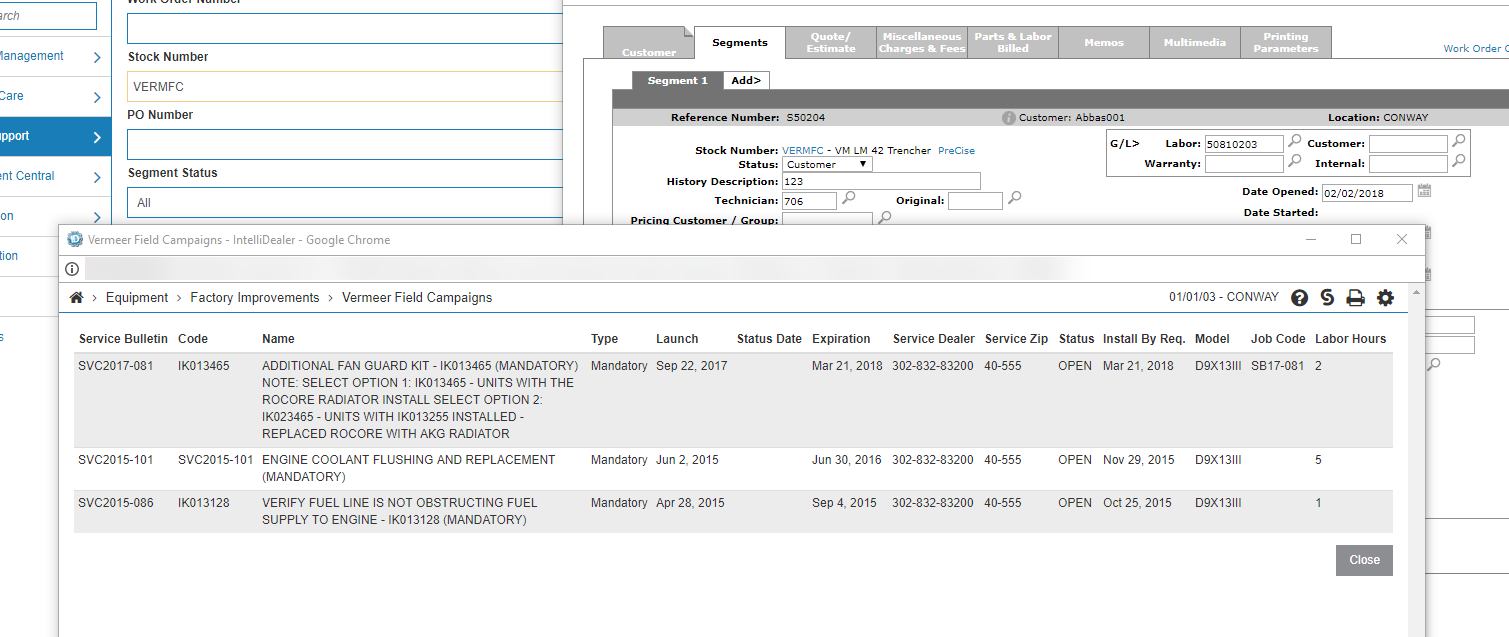
Task: Select the Add> segment tab
Action: tap(745, 80)
